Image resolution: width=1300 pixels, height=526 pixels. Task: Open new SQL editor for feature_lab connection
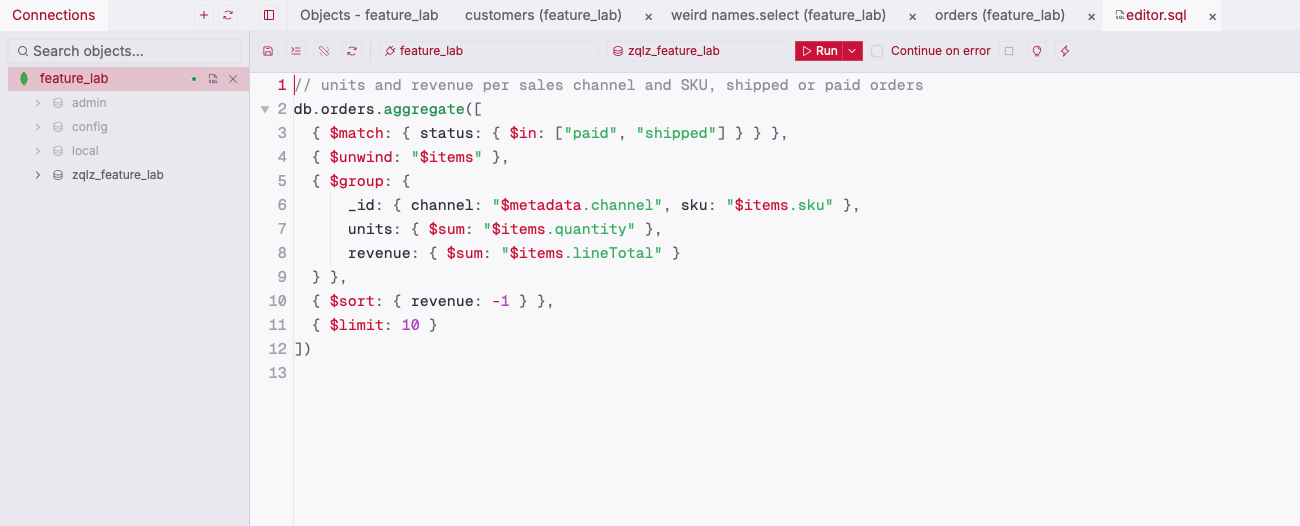tap(213, 79)
